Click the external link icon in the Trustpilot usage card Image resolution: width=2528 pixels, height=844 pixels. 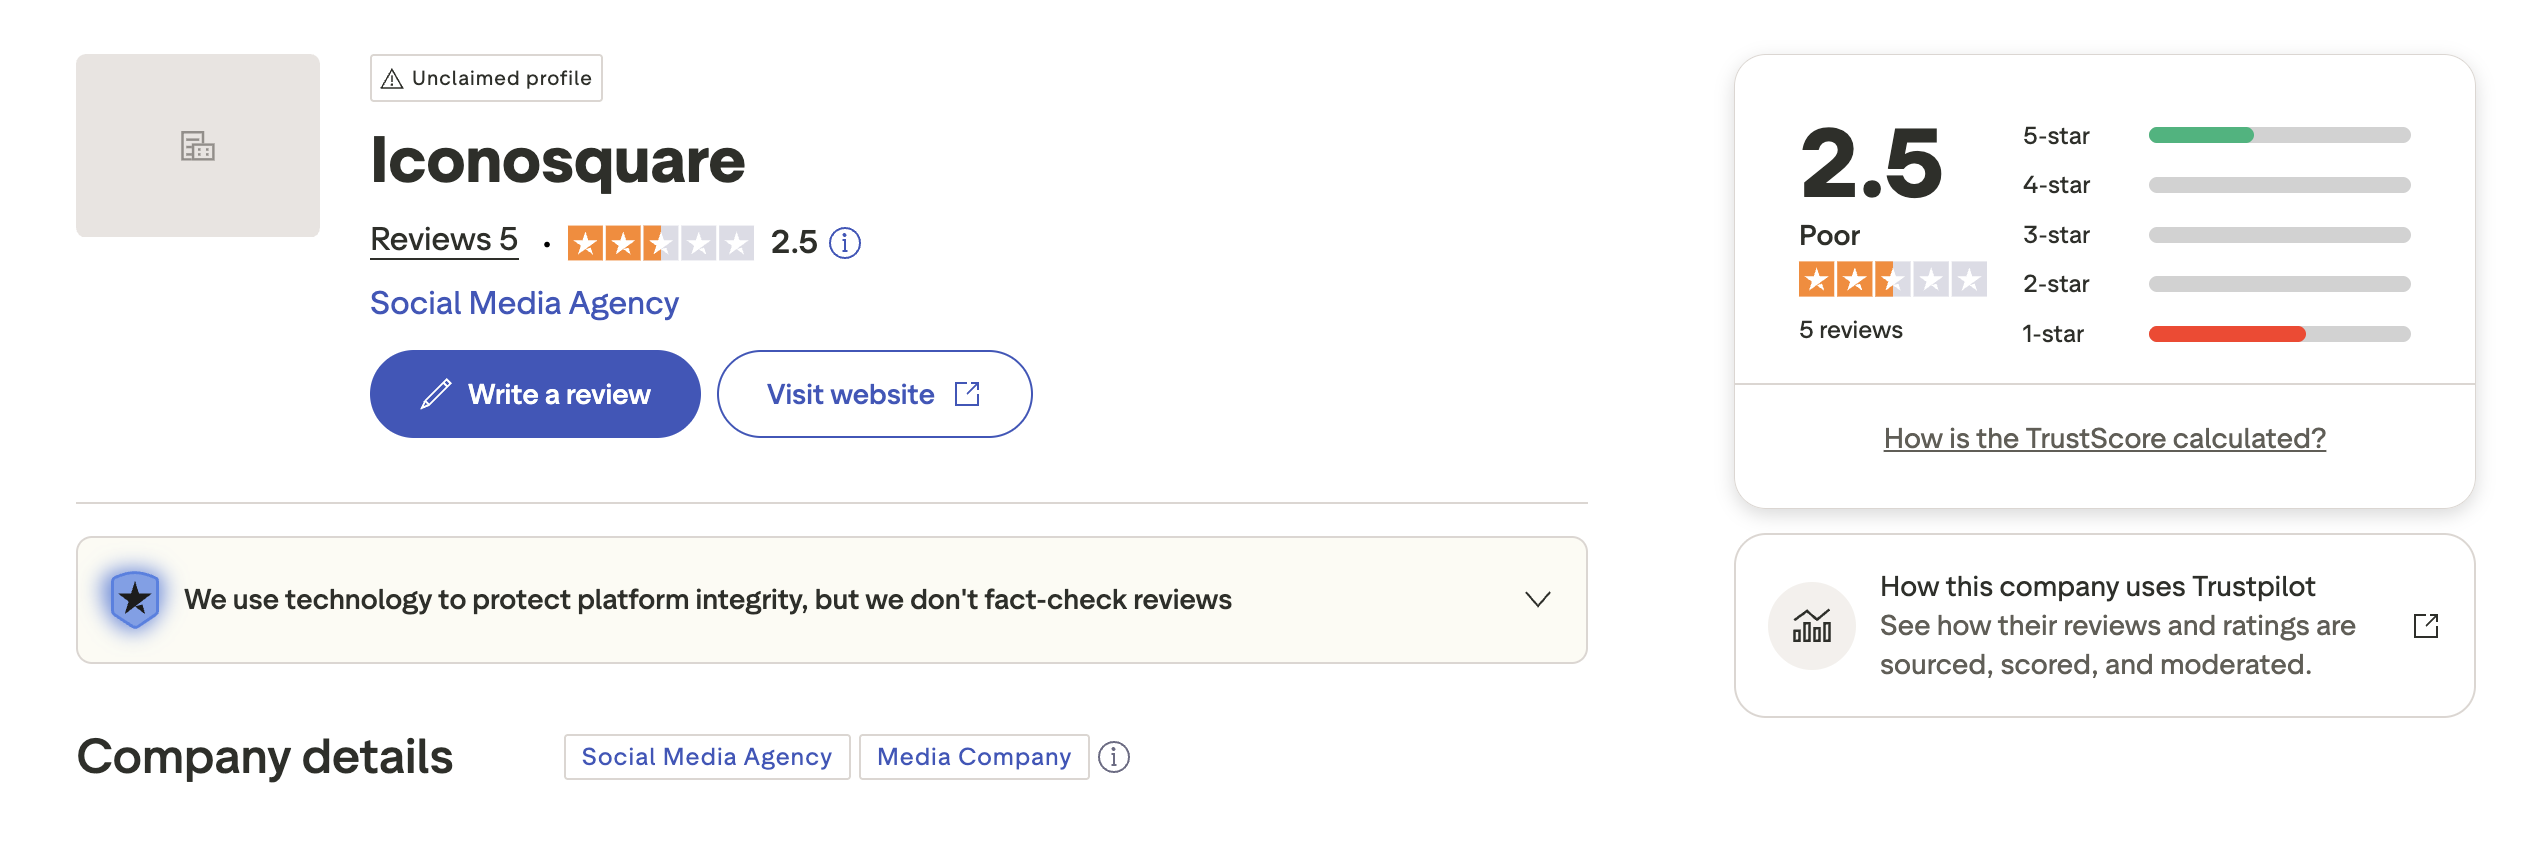tap(2428, 625)
